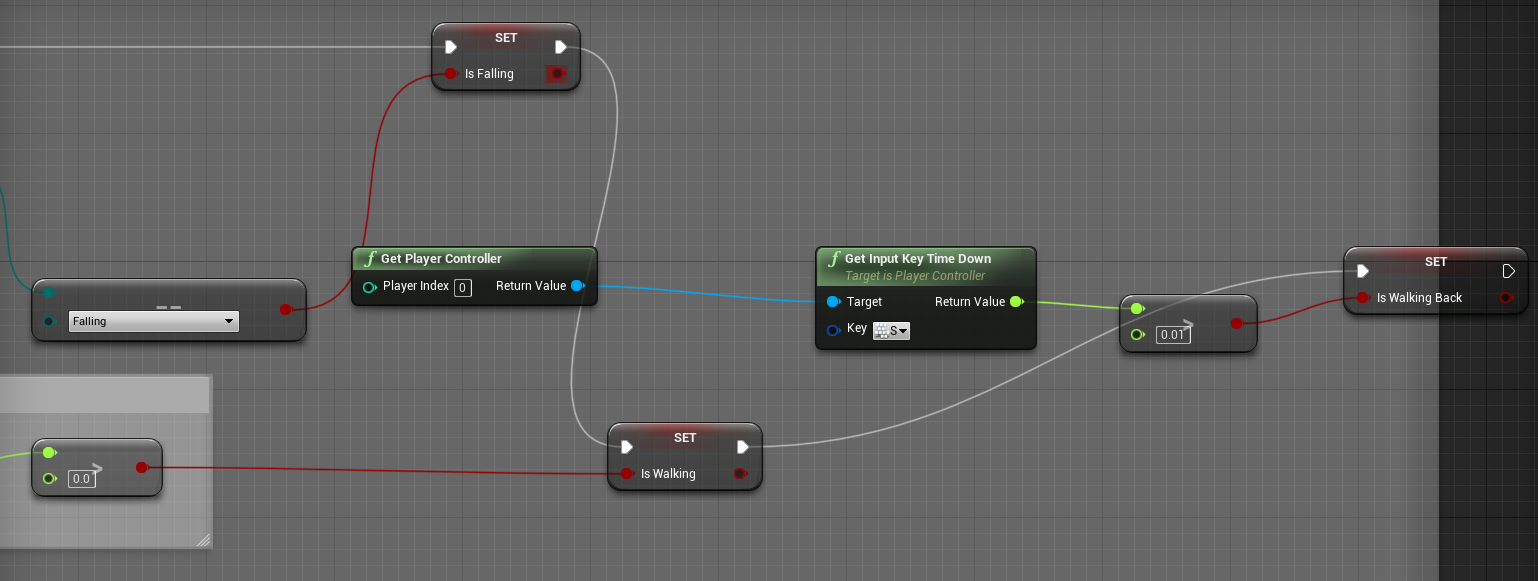
Task: Click the 0.01 comparison value field
Action: pyautogui.click(x=1171, y=335)
